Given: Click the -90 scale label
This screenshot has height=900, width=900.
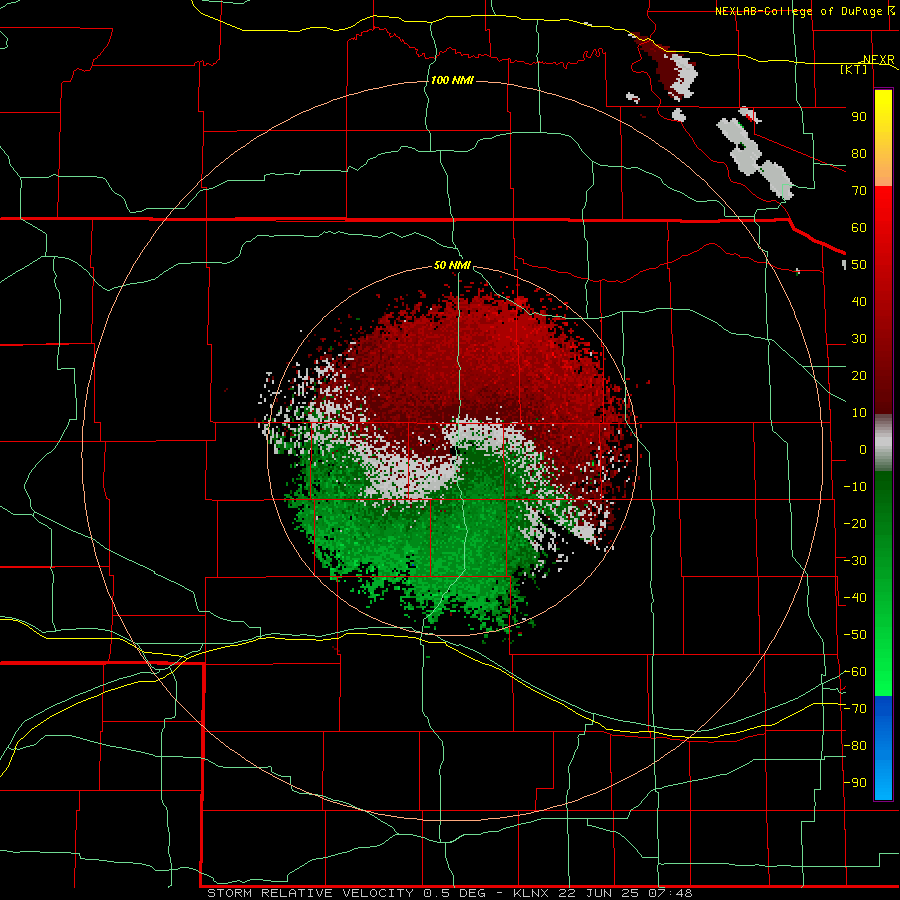Looking at the screenshot, I should point(855,783).
